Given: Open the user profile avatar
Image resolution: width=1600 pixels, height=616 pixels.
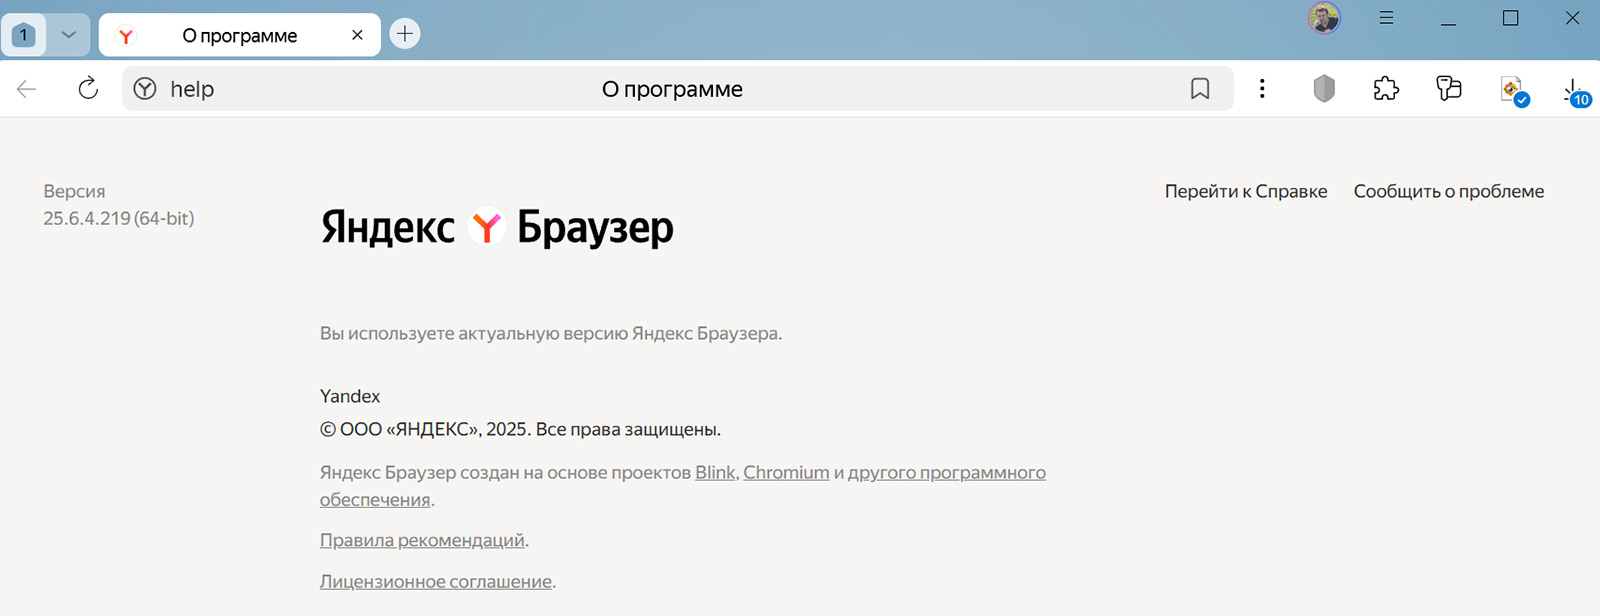Looking at the screenshot, I should pyautogui.click(x=1324, y=18).
